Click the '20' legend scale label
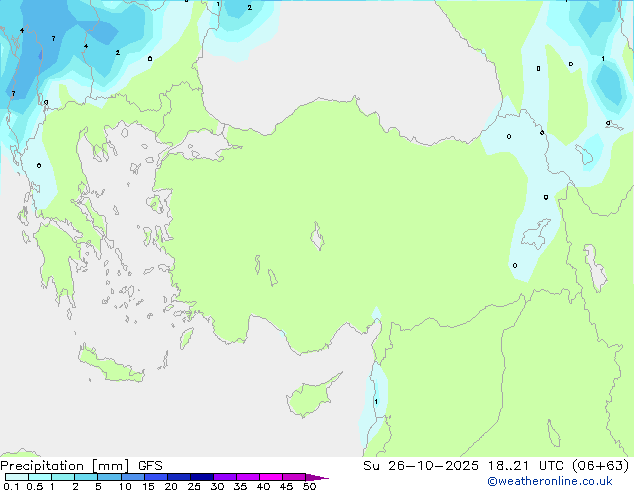 click(171, 486)
